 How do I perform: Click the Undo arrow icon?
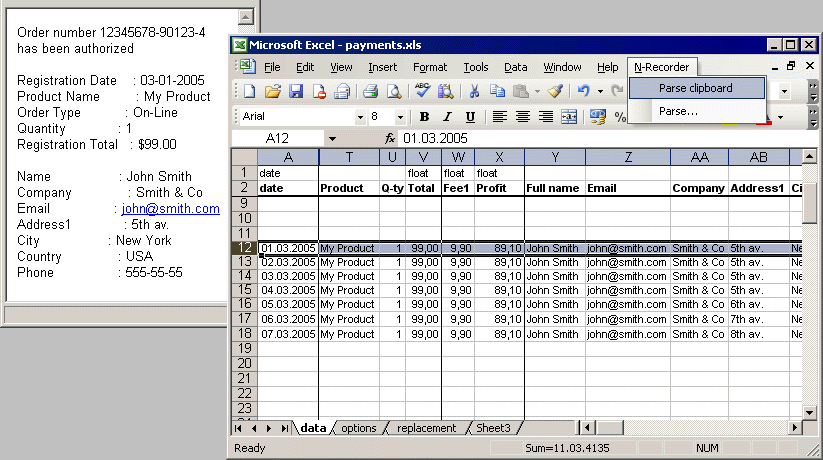pos(583,91)
